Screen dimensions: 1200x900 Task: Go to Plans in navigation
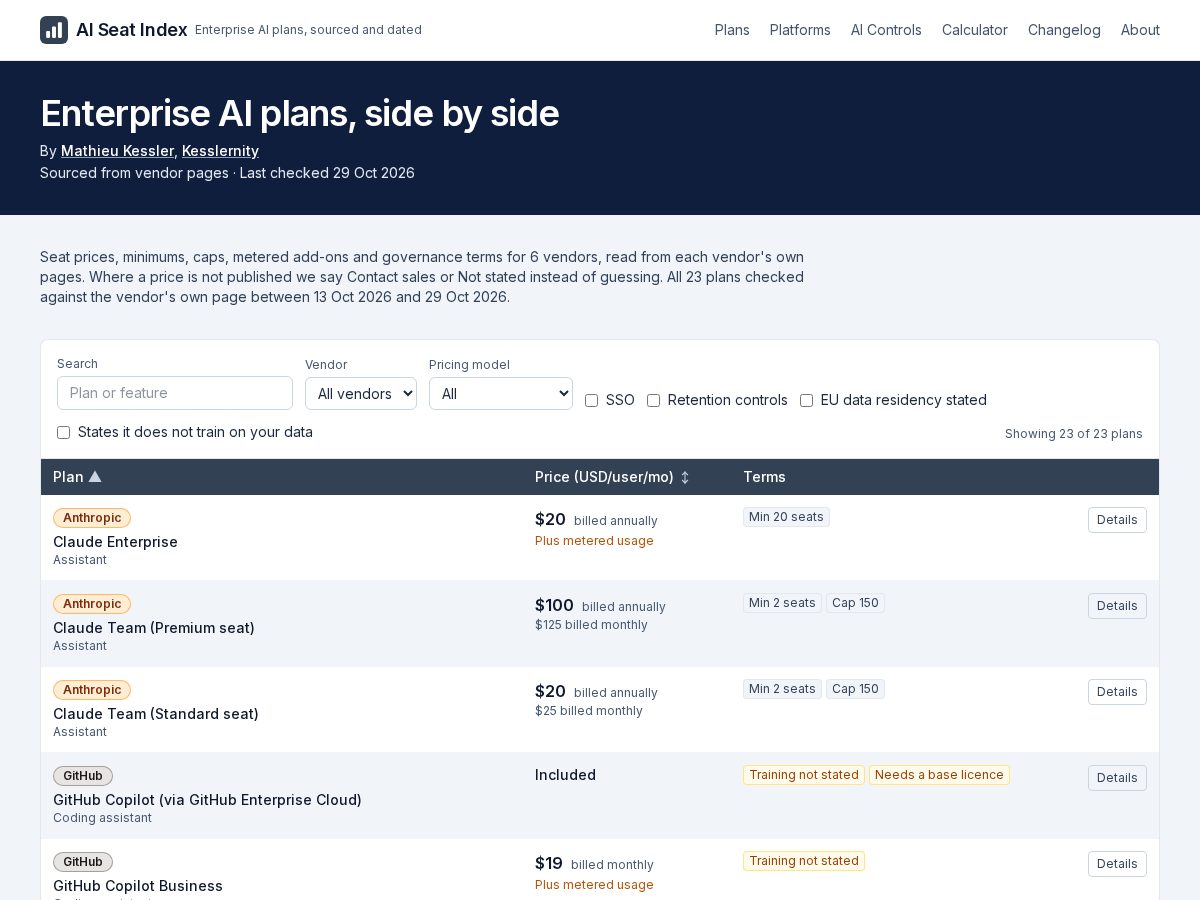(732, 30)
